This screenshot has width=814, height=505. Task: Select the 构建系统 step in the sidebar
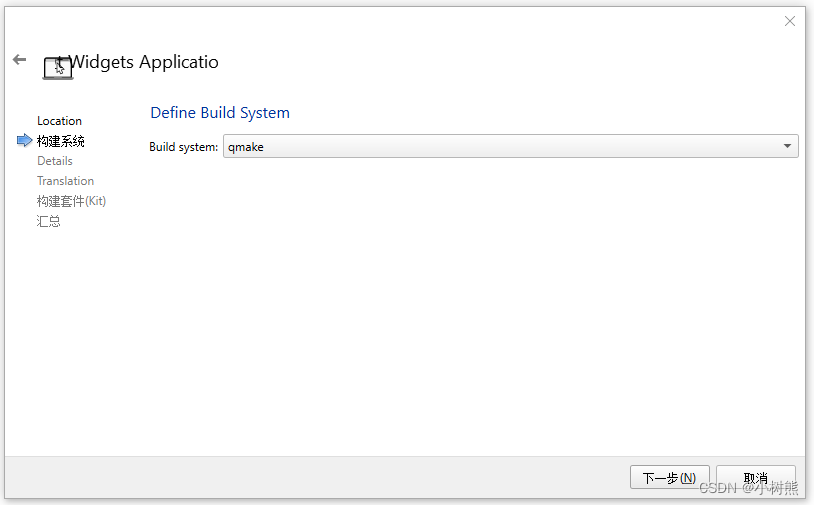(x=61, y=141)
